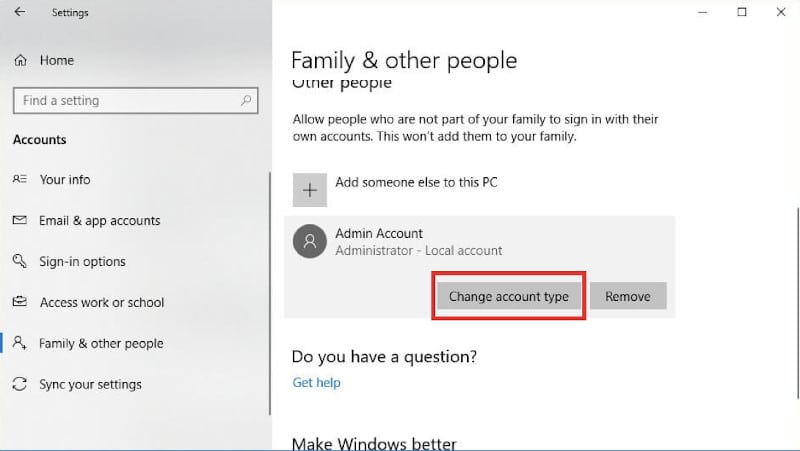This screenshot has height=451, width=800.
Task: Click the Your info icon
Action: click(x=19, y=179)
